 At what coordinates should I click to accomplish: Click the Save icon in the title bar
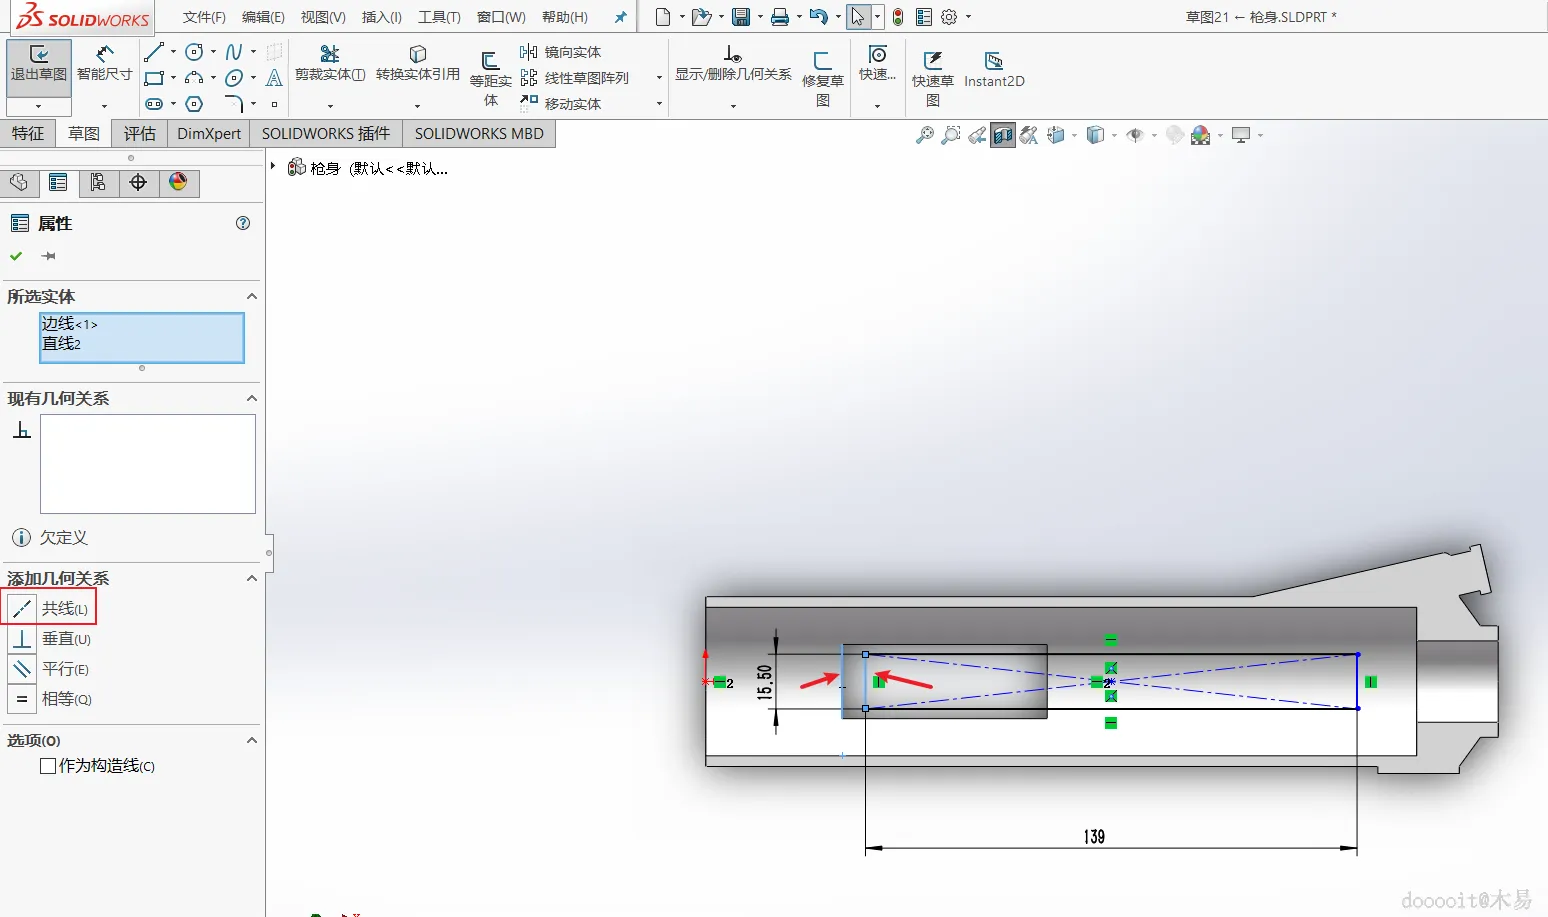tap(741, 17)
